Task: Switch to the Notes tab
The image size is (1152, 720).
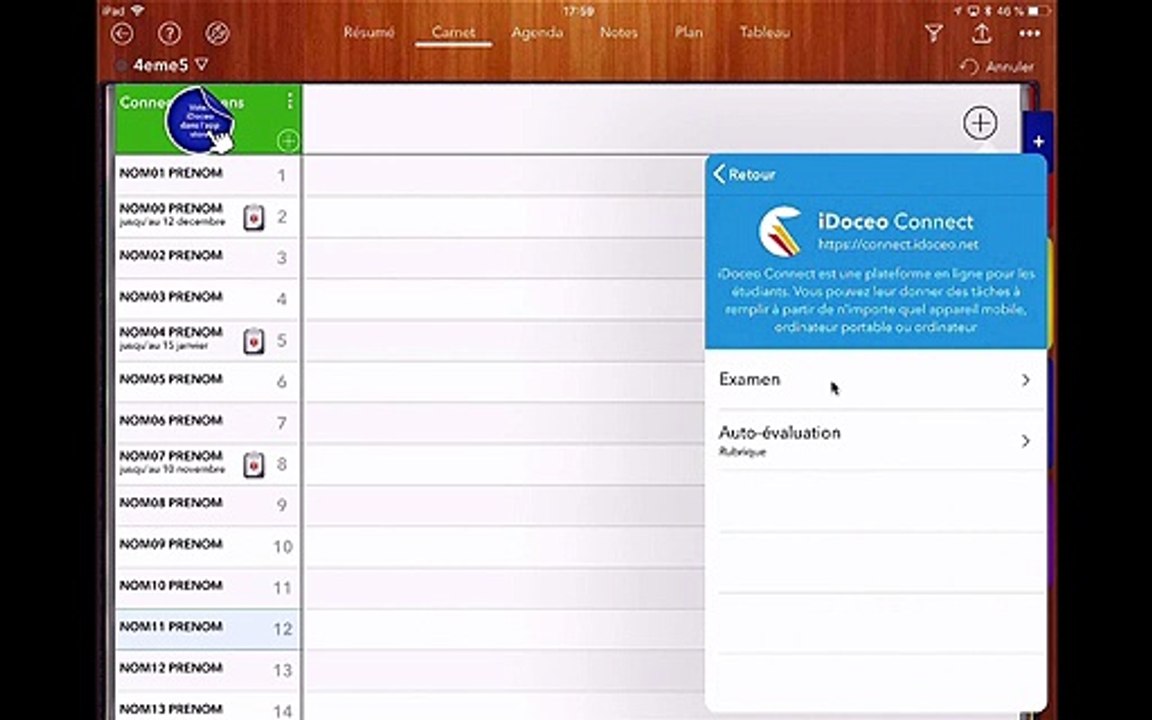Action: [619, 32]
